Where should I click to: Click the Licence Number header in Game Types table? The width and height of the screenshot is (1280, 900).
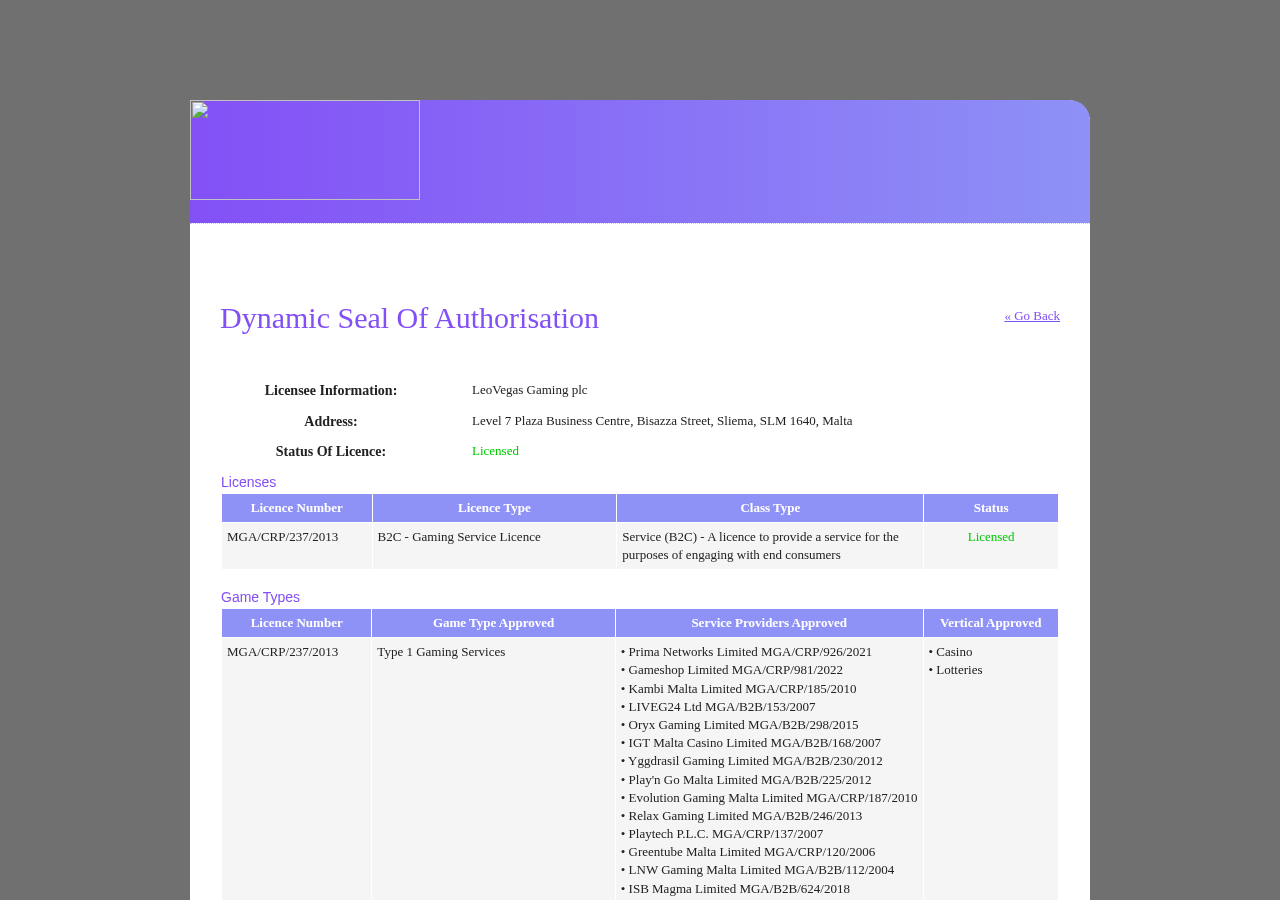coord(297,623)
